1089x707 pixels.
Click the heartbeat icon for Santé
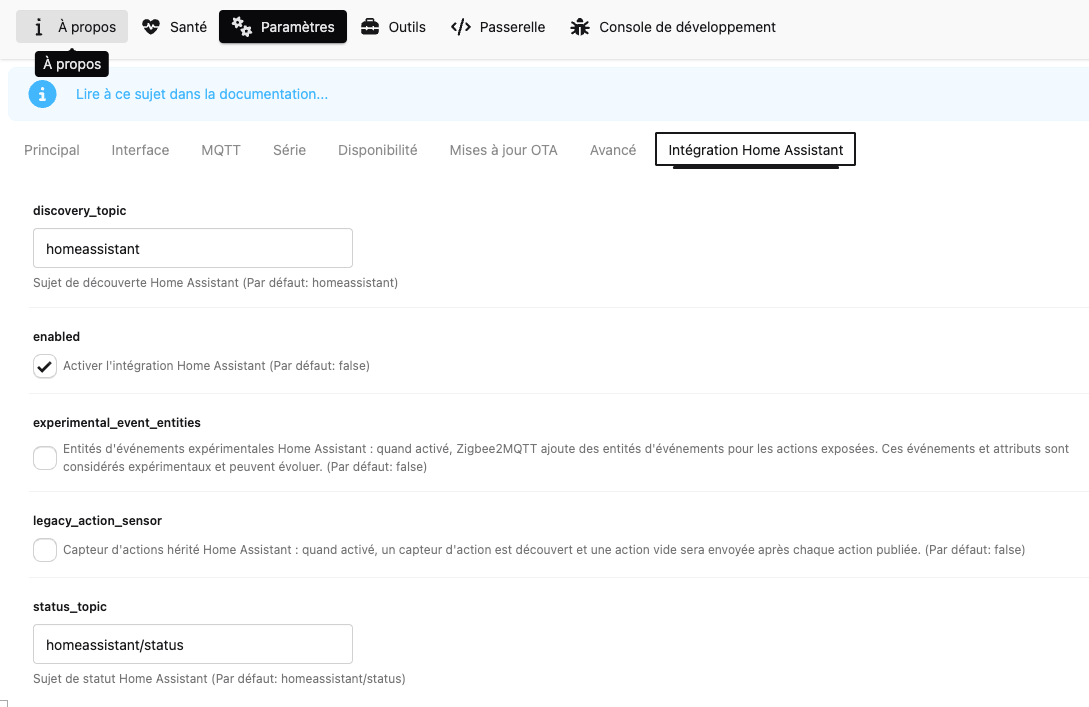click(151, 27)
